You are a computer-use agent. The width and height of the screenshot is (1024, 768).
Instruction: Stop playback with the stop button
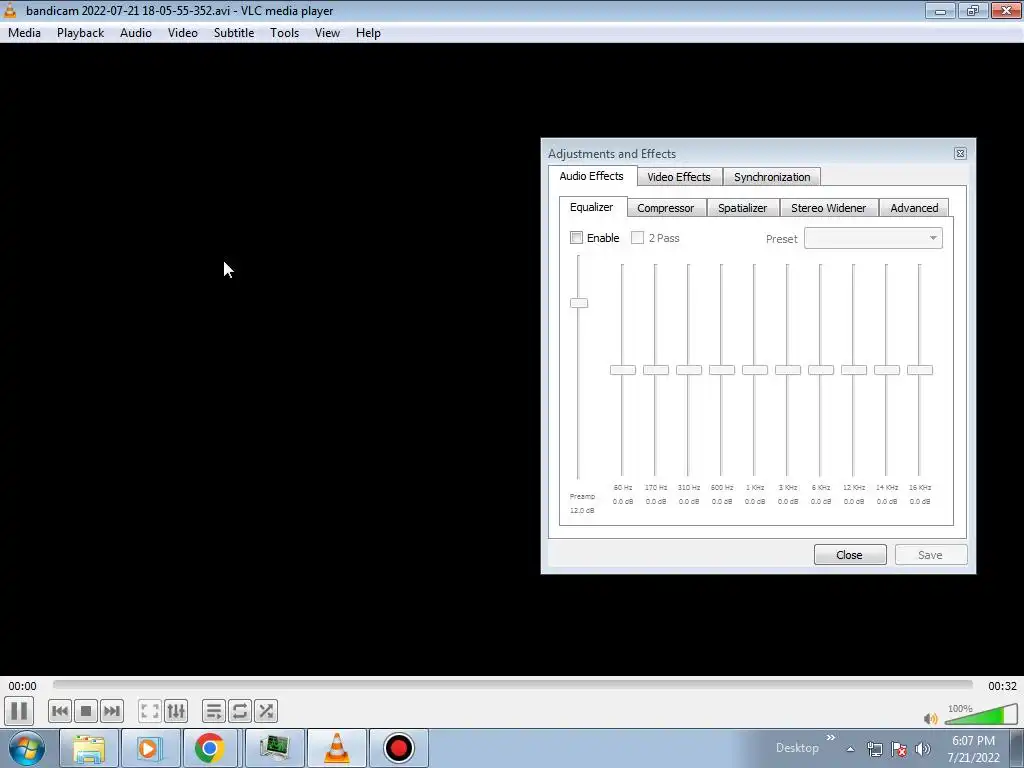click(x=86, y=711)
